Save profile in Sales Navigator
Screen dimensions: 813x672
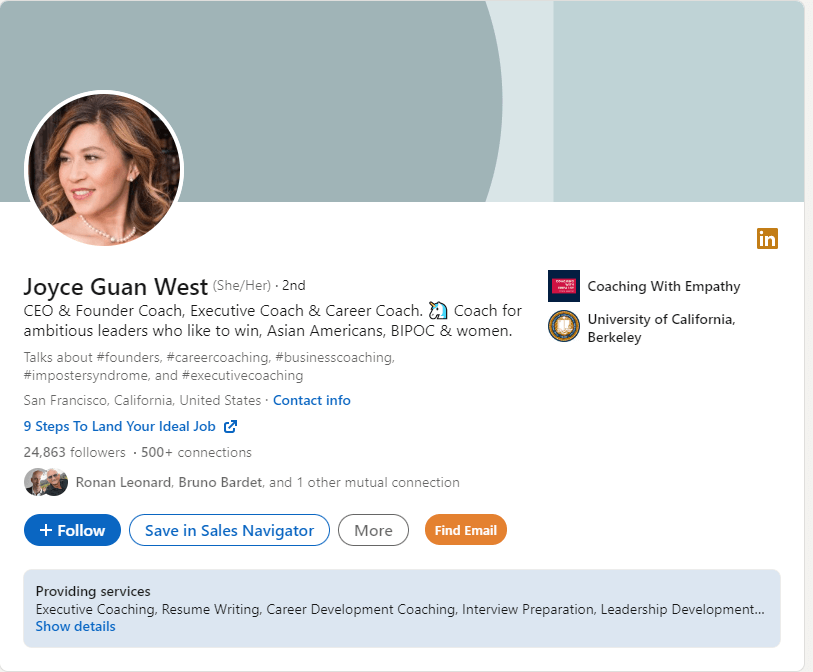[229, 530]
